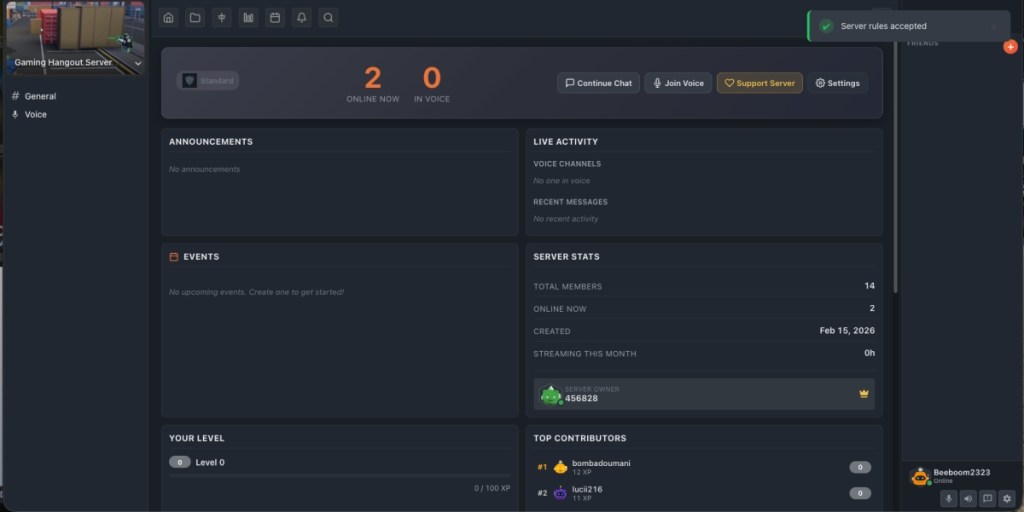The width and height of the screenshot is (1024, 512).
Task: Click the No recent activity text
Action: pyautogui.click(x=566, y=219)
